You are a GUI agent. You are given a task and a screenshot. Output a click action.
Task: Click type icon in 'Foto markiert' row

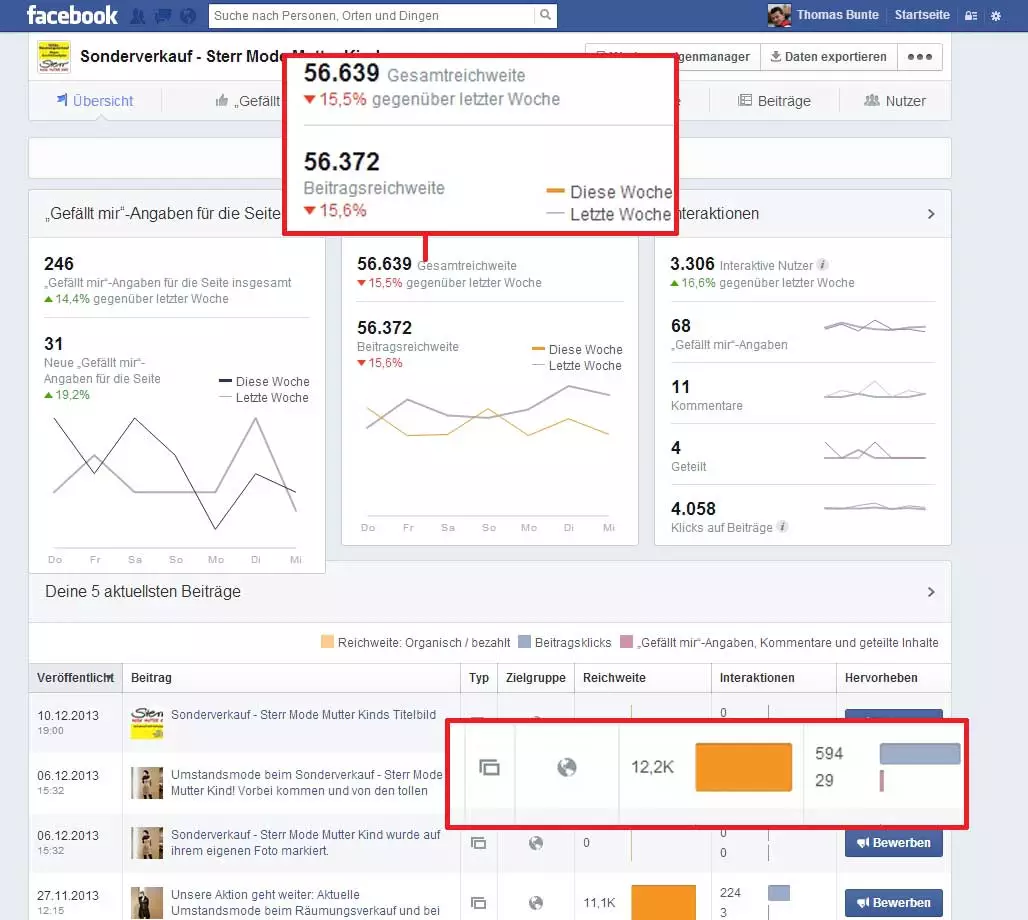[479, 843]
